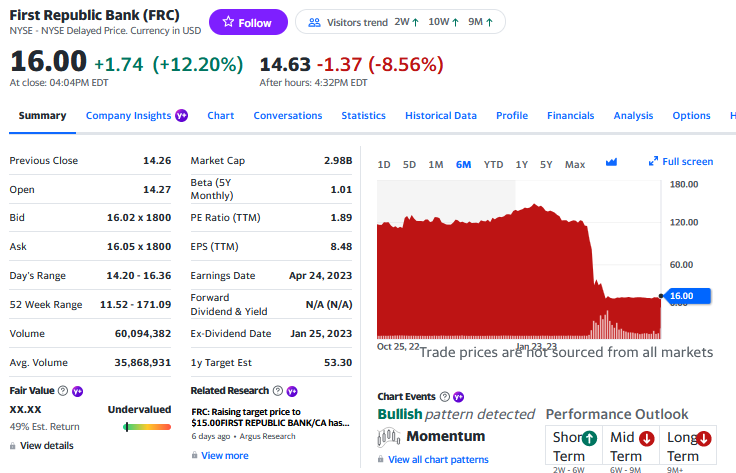Viewport: 736px width, 473px height.
Task: Click the premium badge beside Company Insights
Action: click(x=182, y=115)
